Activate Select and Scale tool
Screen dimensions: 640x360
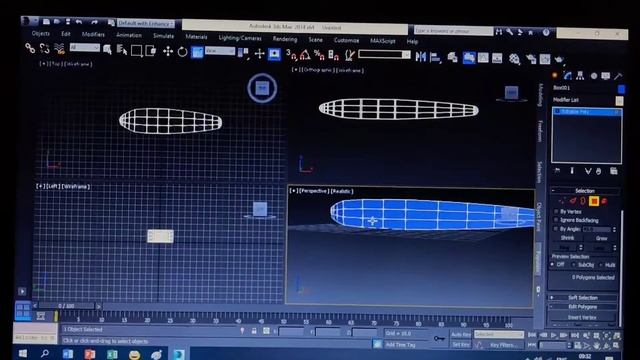[x=197, y=52]
